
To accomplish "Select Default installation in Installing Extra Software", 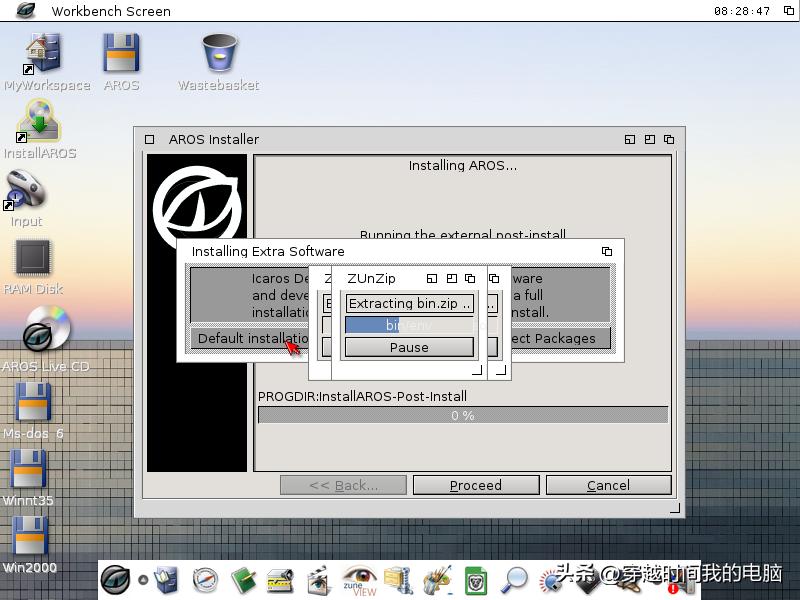I will [243, 338].
